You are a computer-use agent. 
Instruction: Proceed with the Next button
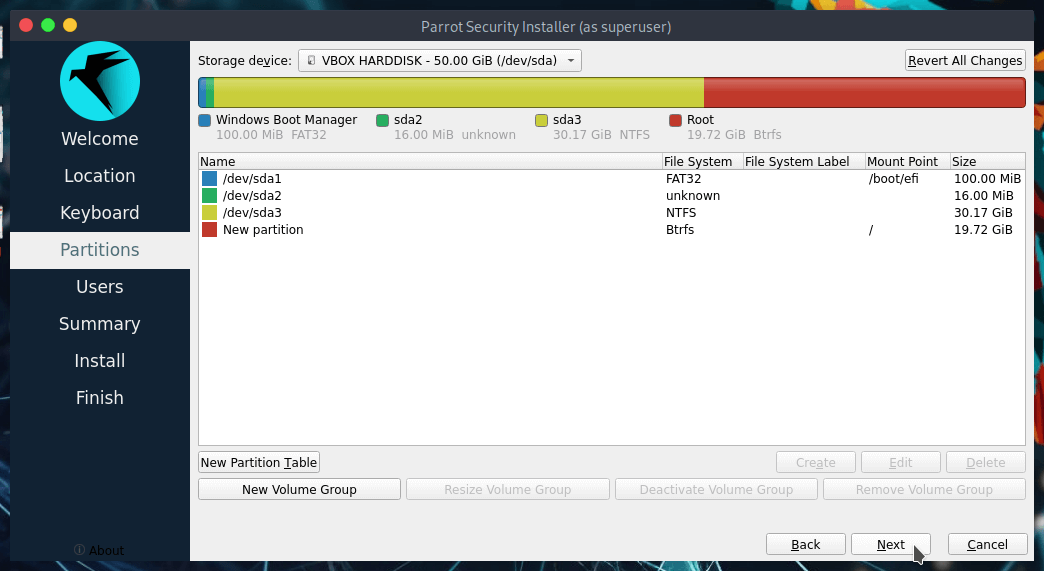tap(890, 544)
